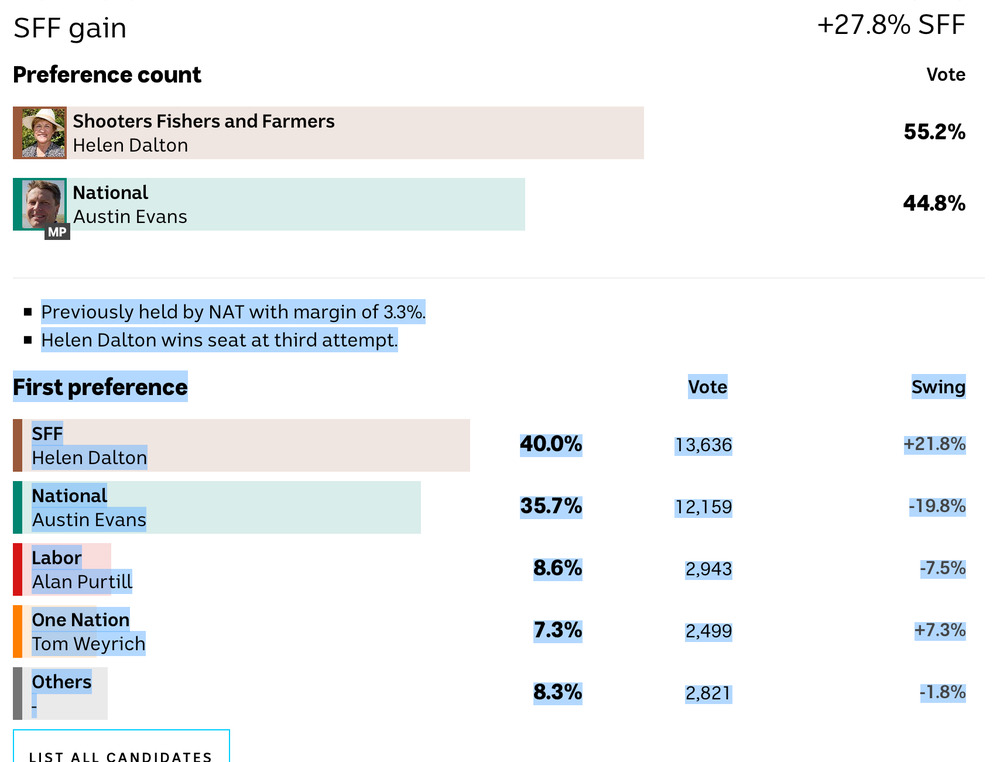Click Tom Weyrich's name under One Nation
This screenshot has width=1000, height=762.
(x=88, y=644)
